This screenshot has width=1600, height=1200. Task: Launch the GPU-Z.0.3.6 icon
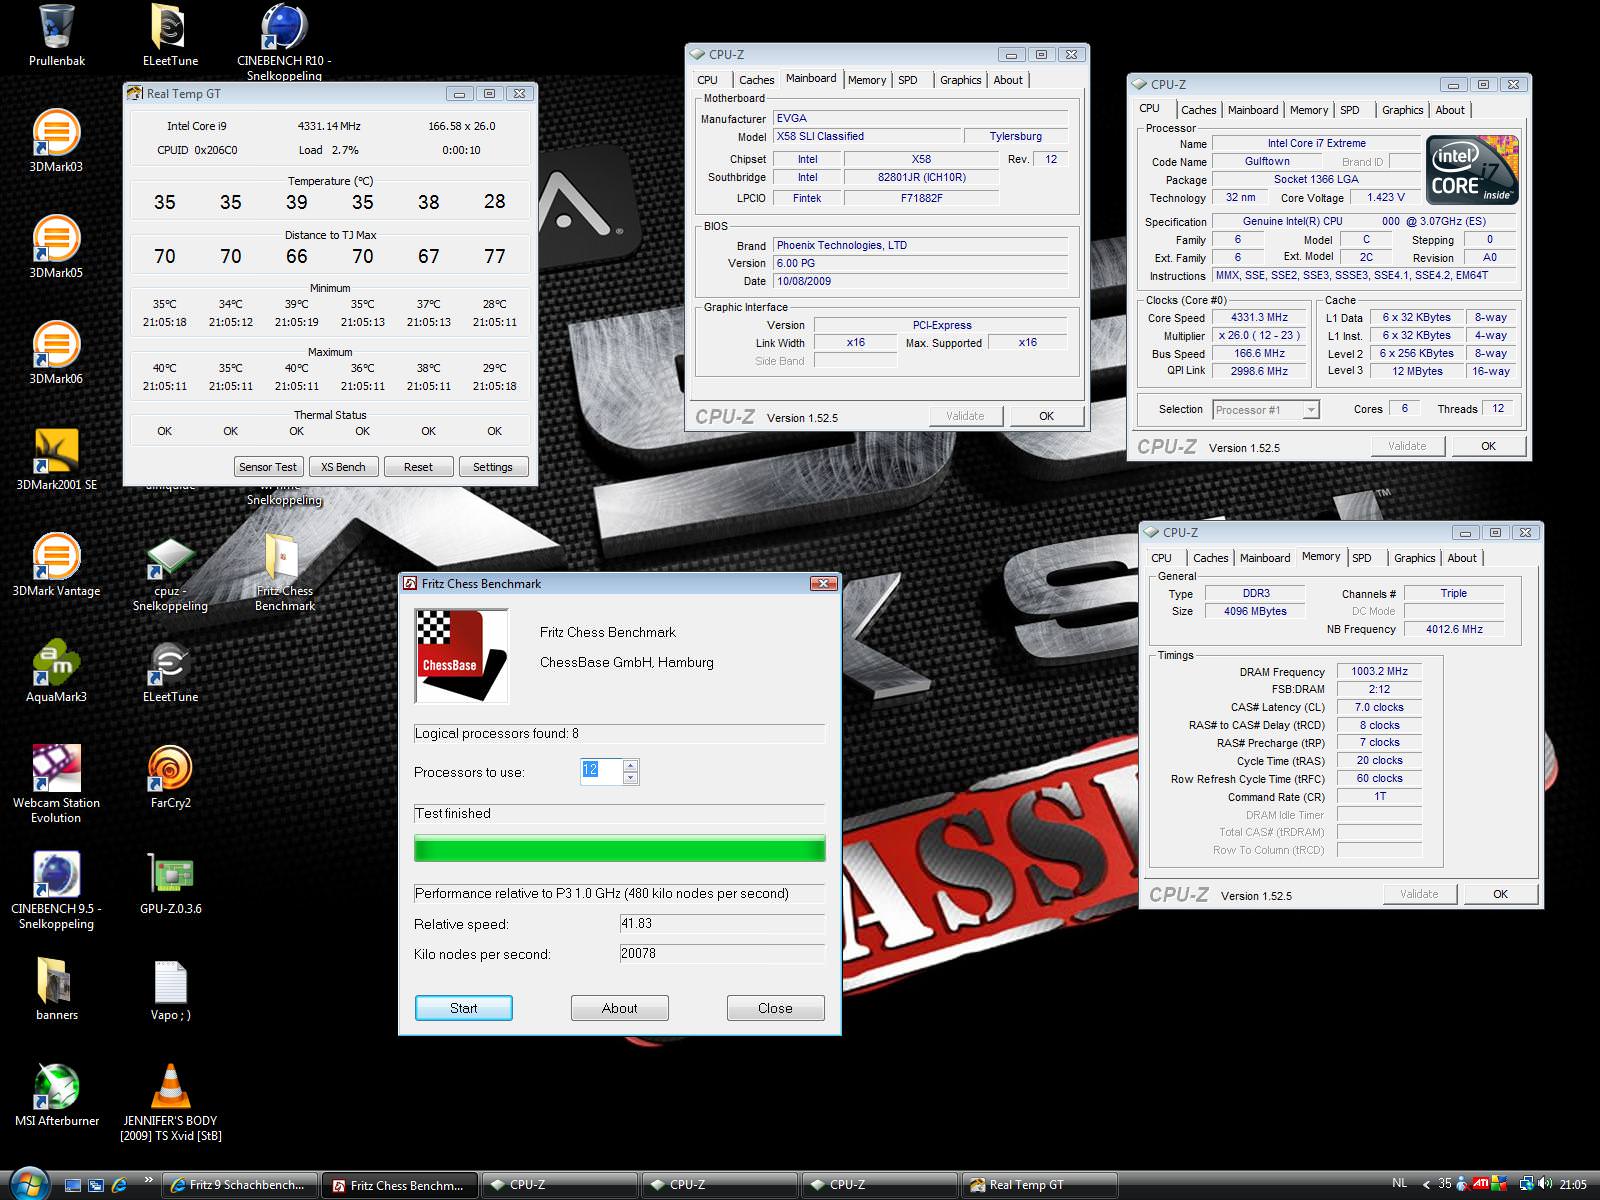click(x=170, y=874)
